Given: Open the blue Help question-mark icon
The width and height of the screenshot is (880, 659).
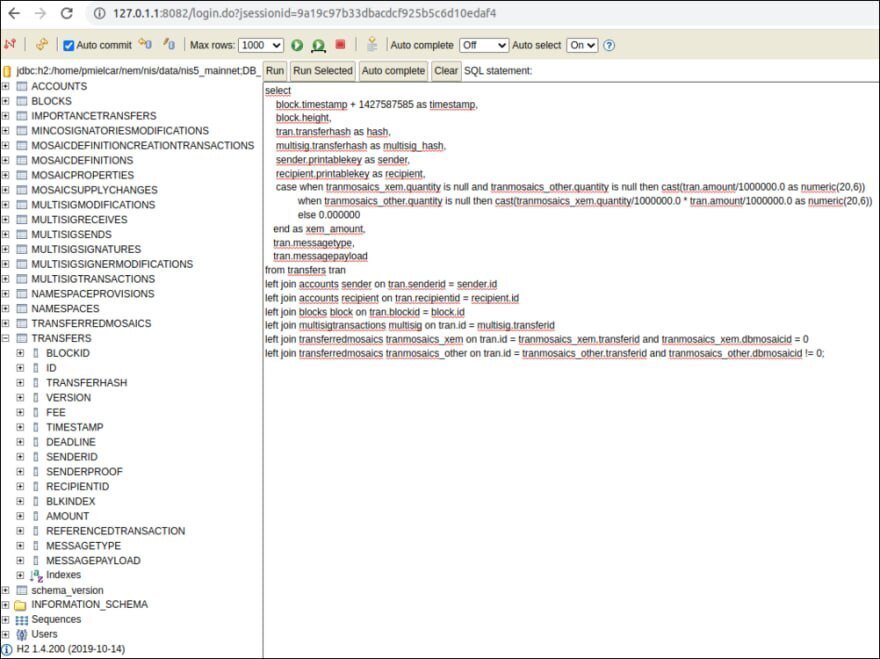Looking at the screenshot, I should click(609, 45).
